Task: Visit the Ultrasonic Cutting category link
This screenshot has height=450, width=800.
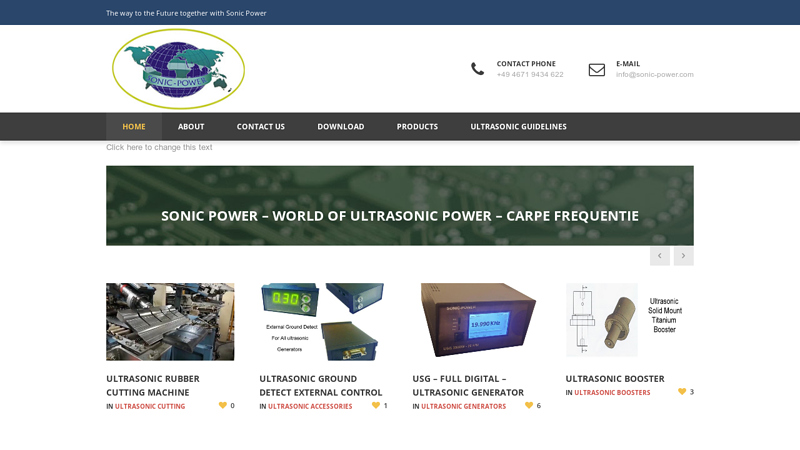Action: click(x=150, y=407)
